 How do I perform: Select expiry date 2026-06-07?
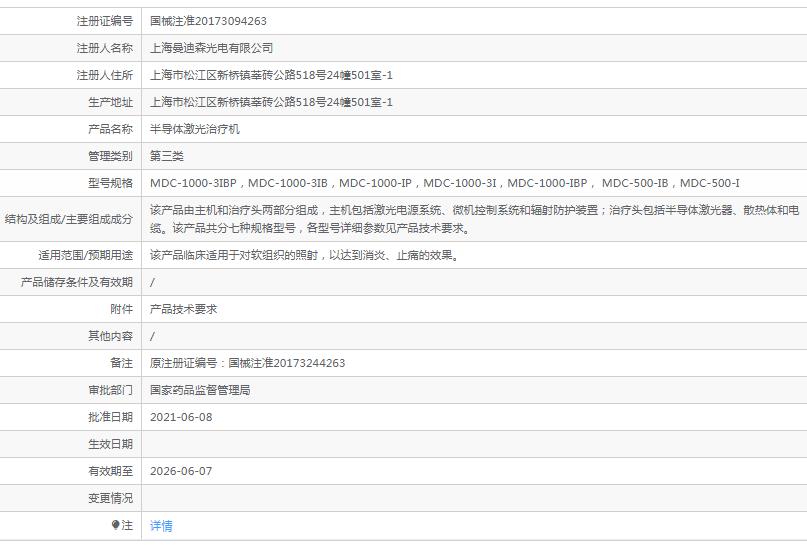181,471
